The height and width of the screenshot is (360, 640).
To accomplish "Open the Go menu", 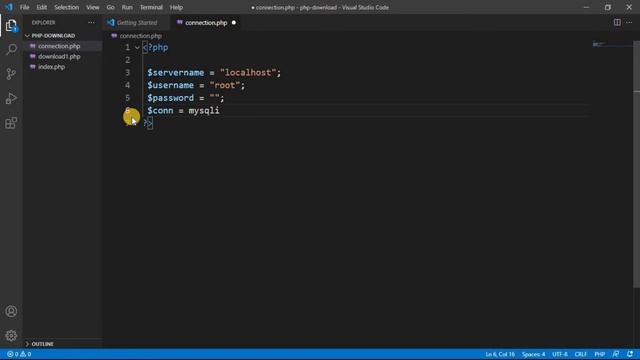I will tap(111, 7).
